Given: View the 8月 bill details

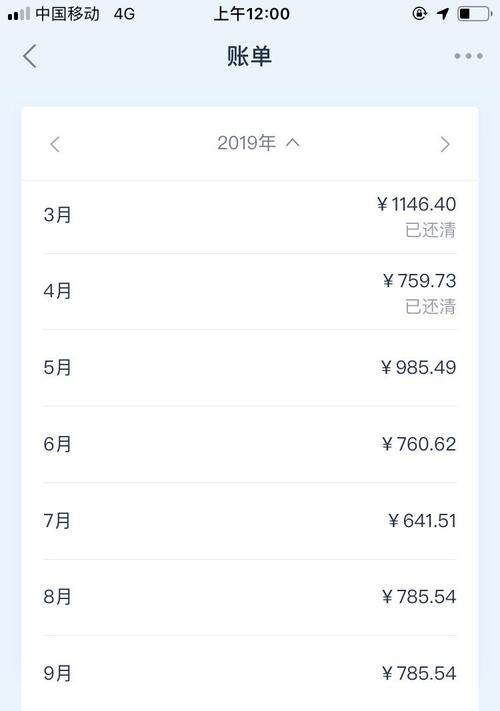Looking at the screenshot, I should tap(250, 597).
